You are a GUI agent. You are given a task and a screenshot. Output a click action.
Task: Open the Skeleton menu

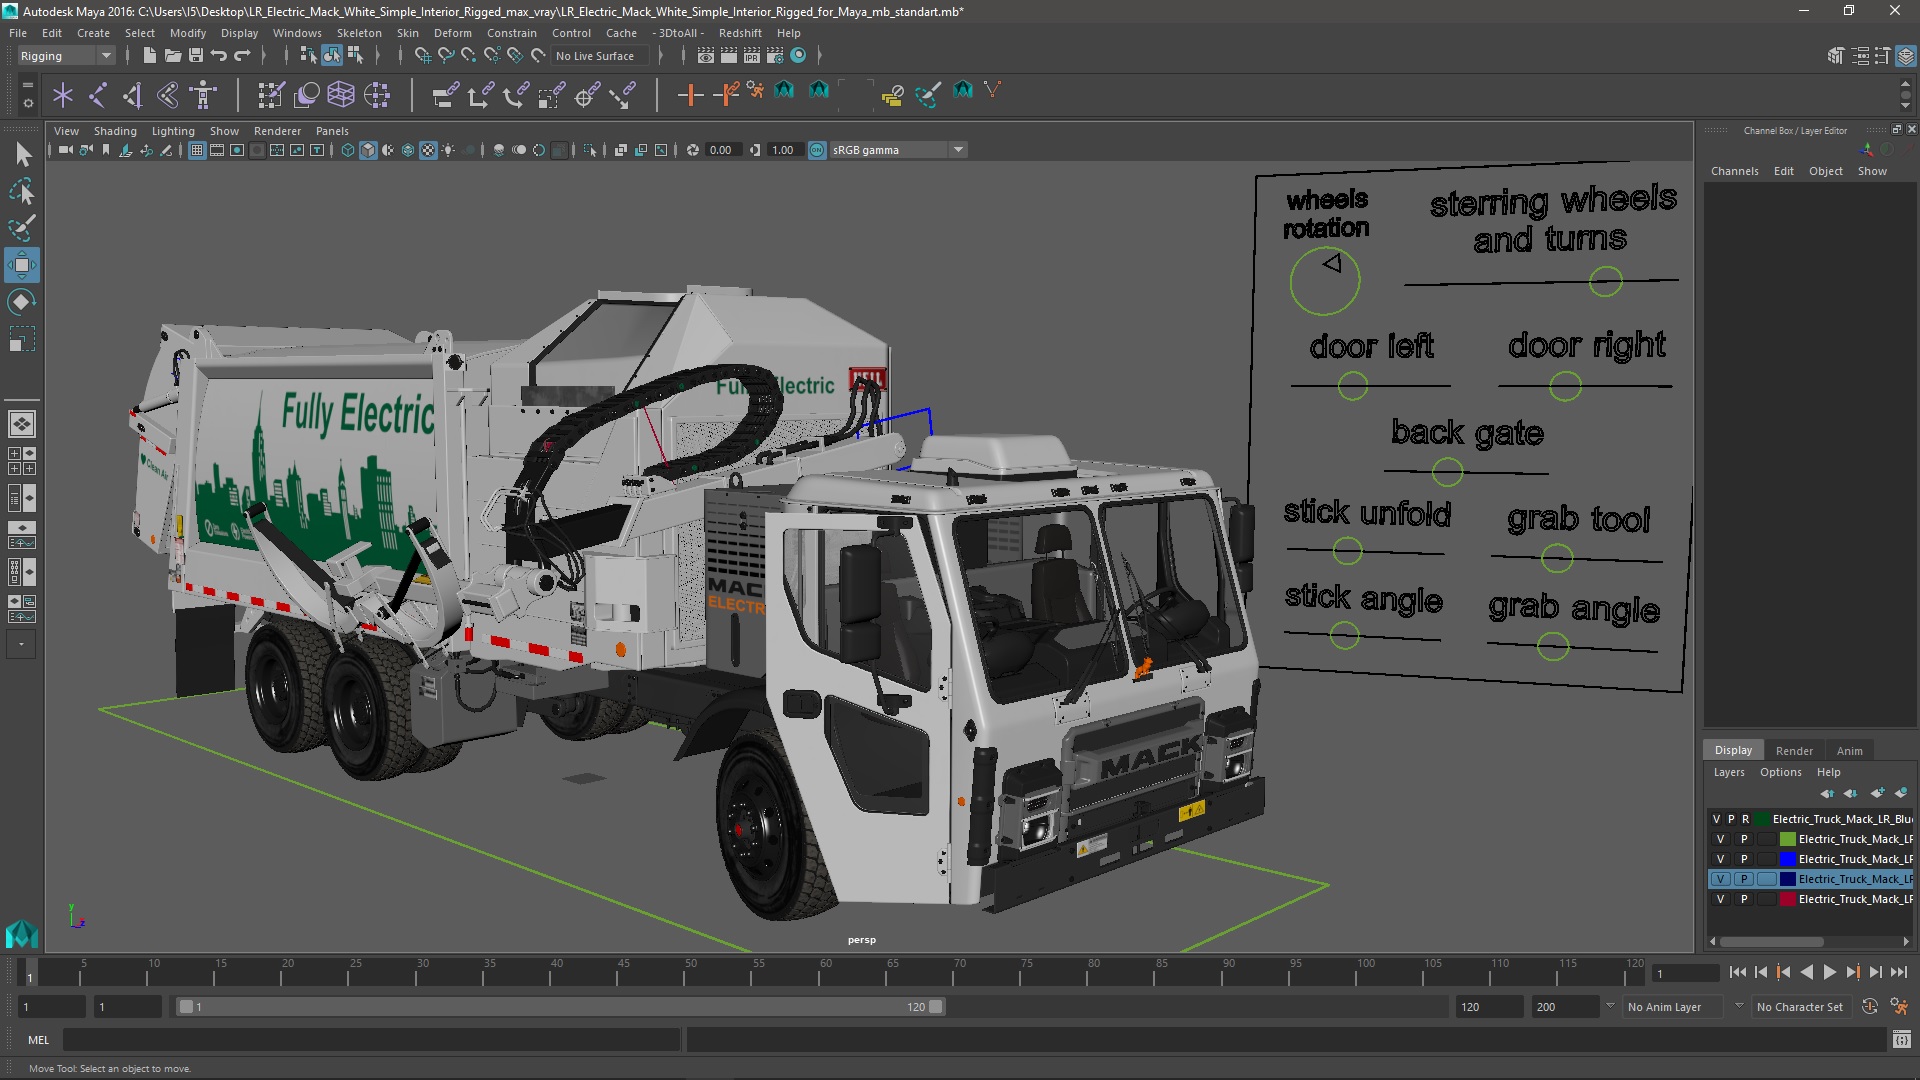[358, 33]
